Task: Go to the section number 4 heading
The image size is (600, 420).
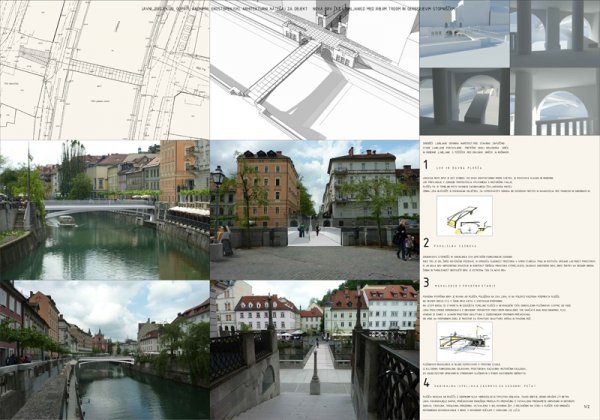Action: pos(427,382)
